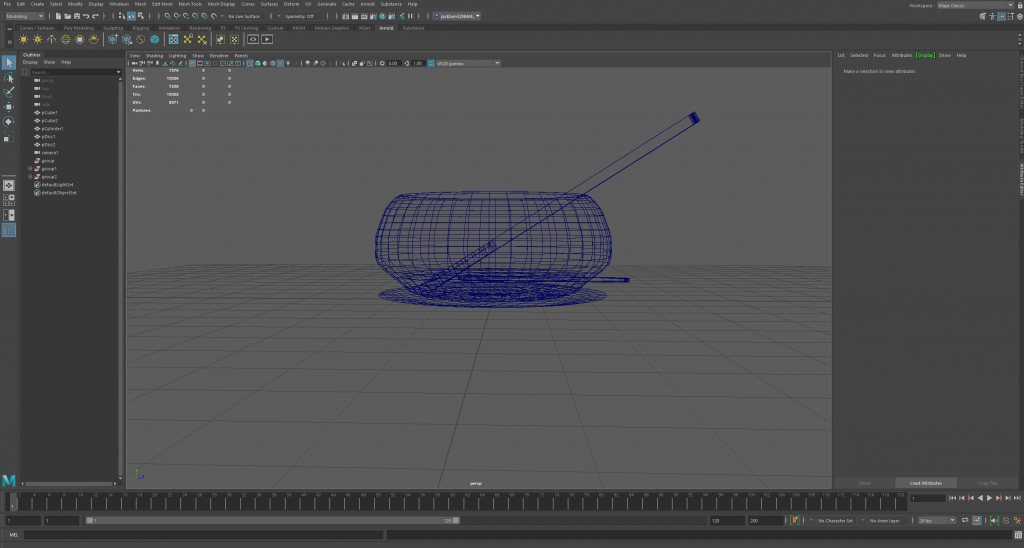Toggle Symmetry: Off option
This screenshot has width=1024, height=548.
(297, 16)
